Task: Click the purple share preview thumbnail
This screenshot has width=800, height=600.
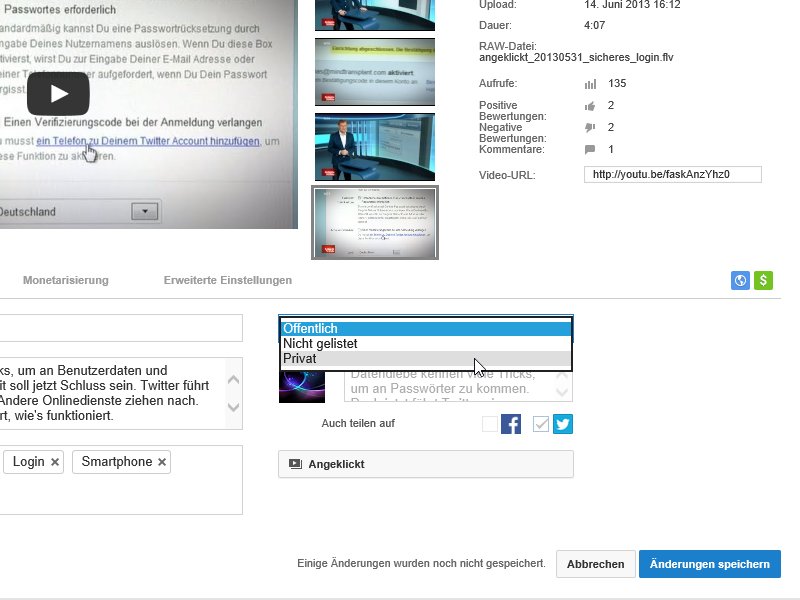Action: pos(302,387)
